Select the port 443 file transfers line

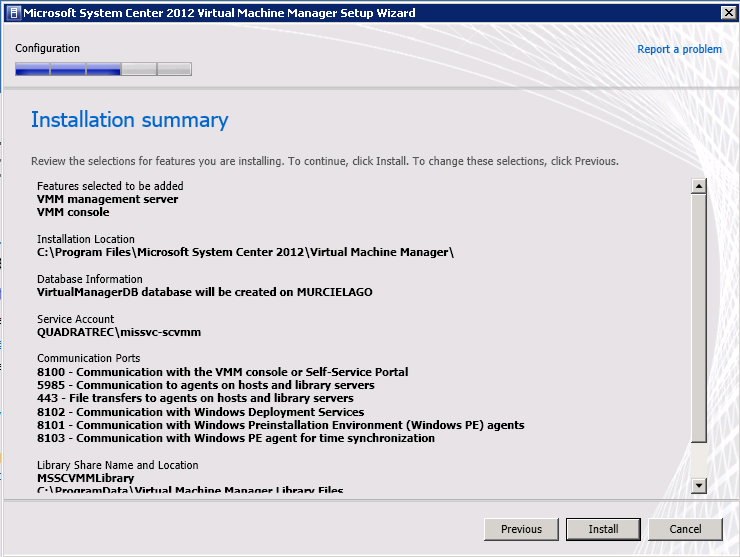[x=195, y=398]
